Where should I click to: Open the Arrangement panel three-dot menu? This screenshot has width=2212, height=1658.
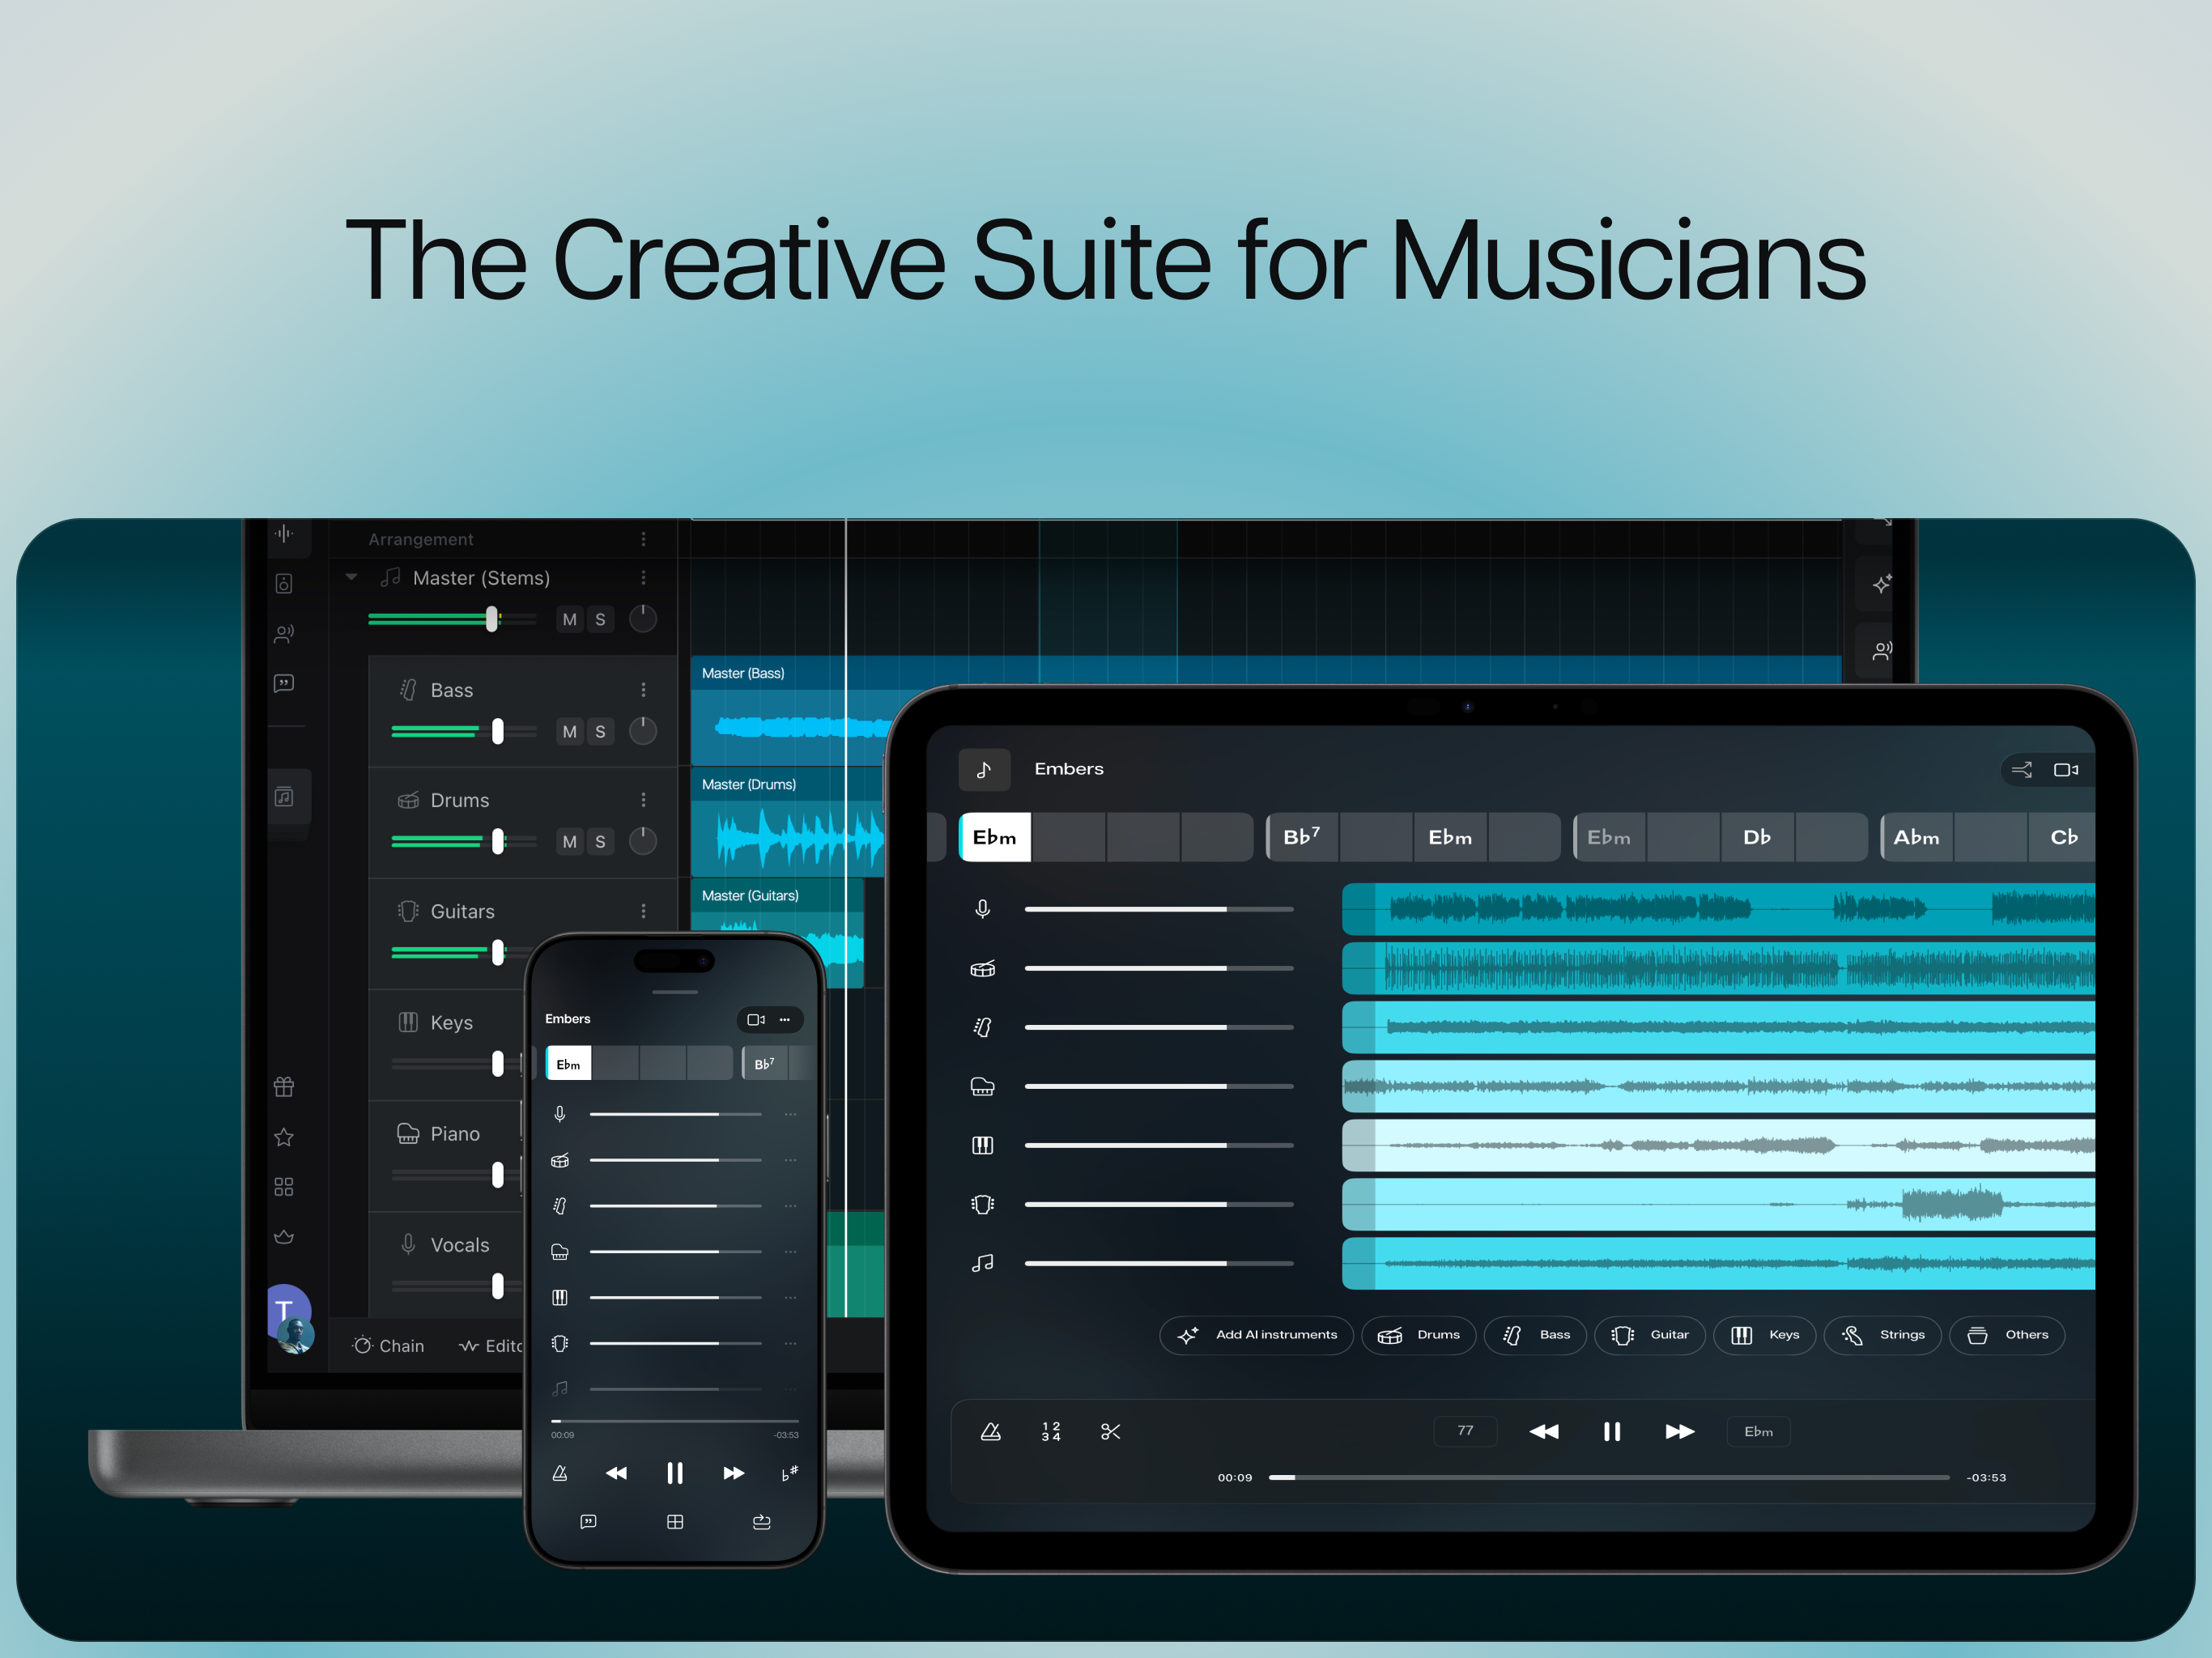click(x=643, y=539)
